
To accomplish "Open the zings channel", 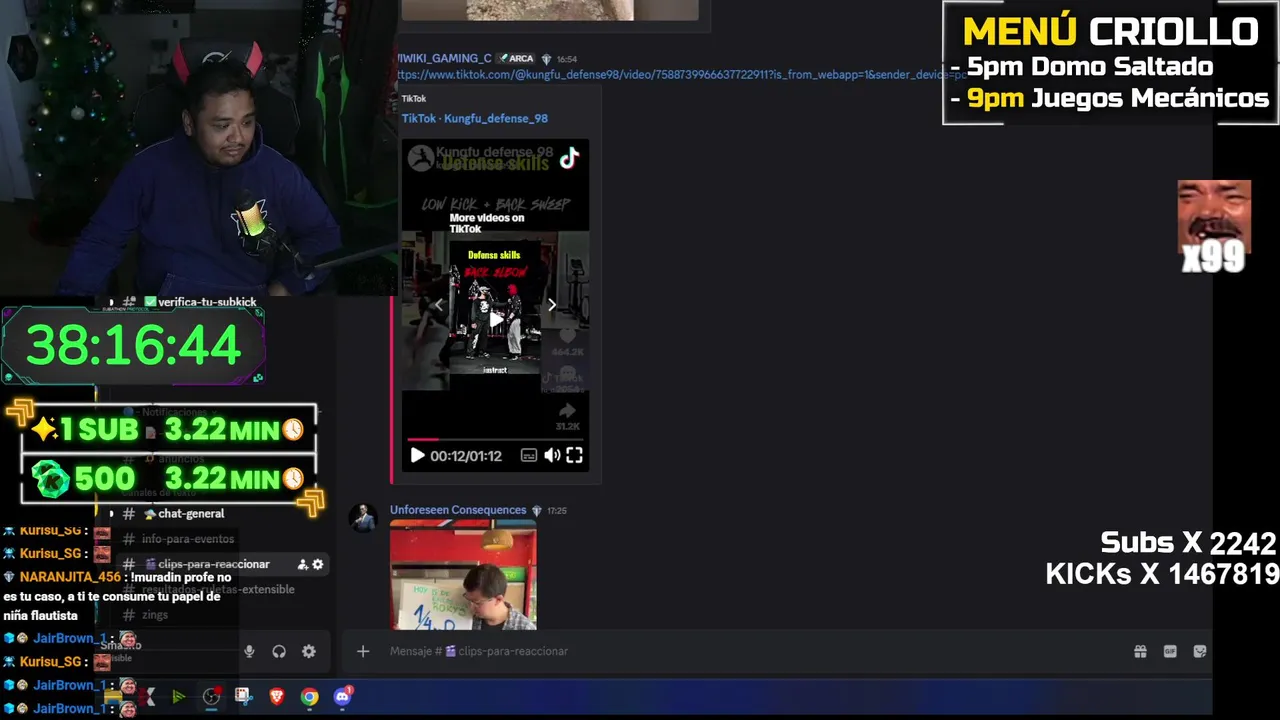I will point(155,615).
